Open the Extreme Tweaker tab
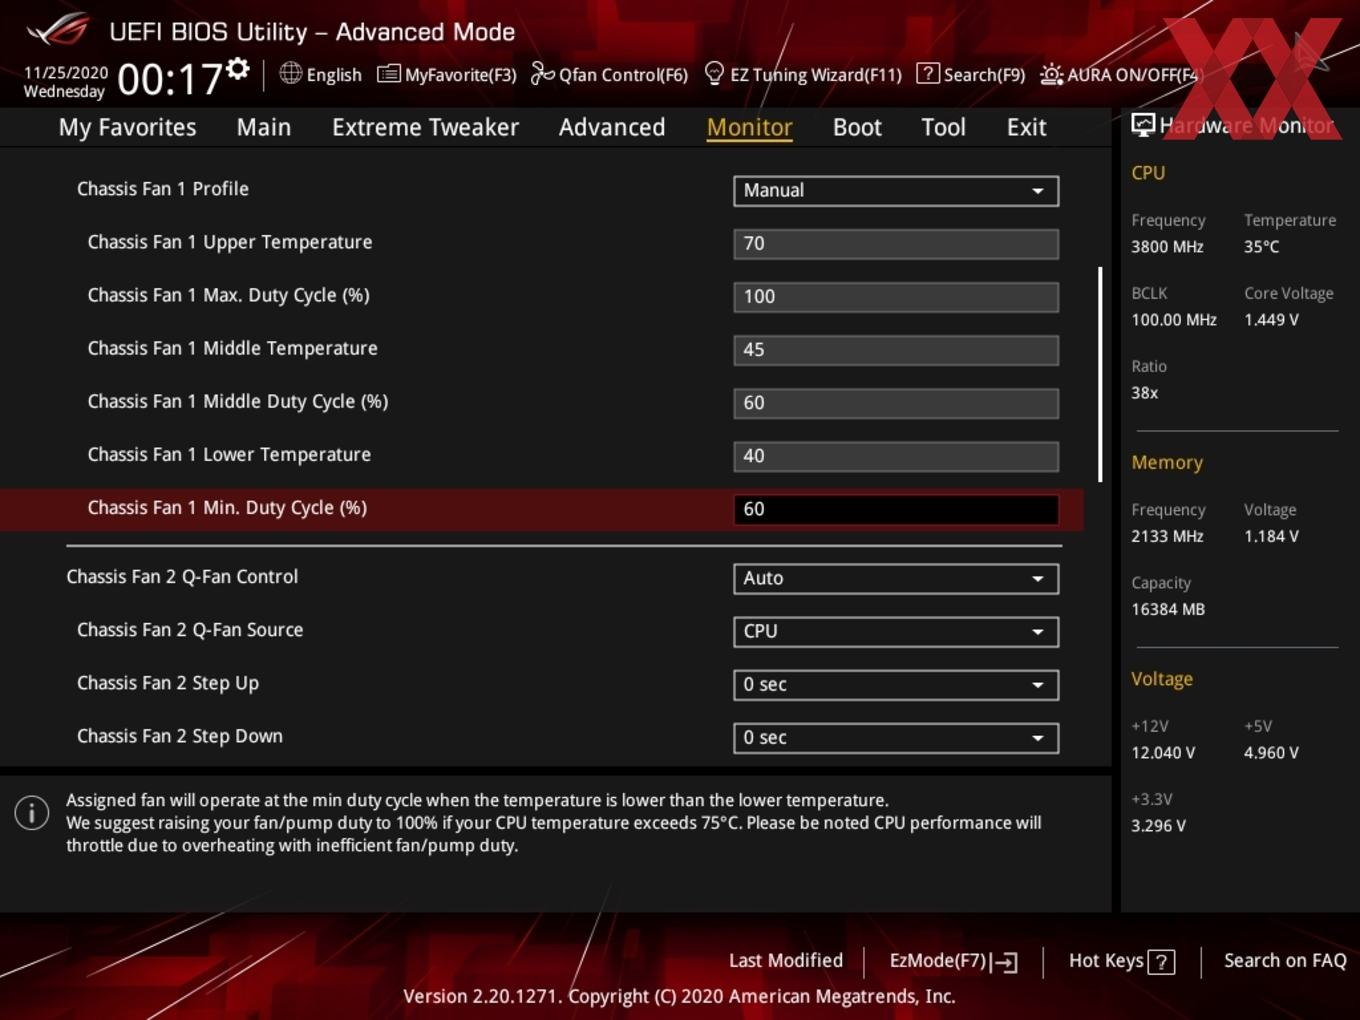The width and height of the screenshot is (1360, 1020). (x=425, y=127)
